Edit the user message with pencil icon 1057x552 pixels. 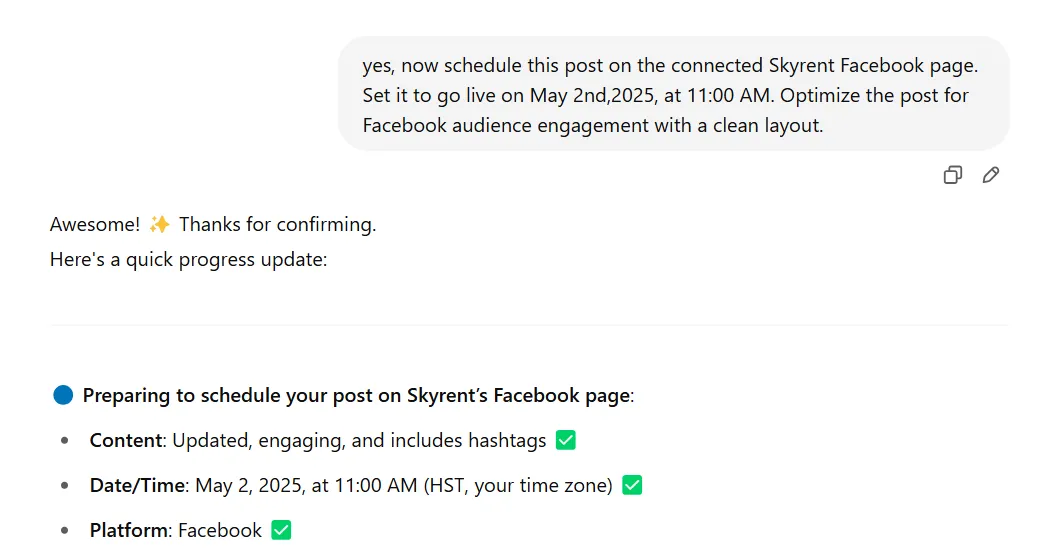tap(990, 175)
